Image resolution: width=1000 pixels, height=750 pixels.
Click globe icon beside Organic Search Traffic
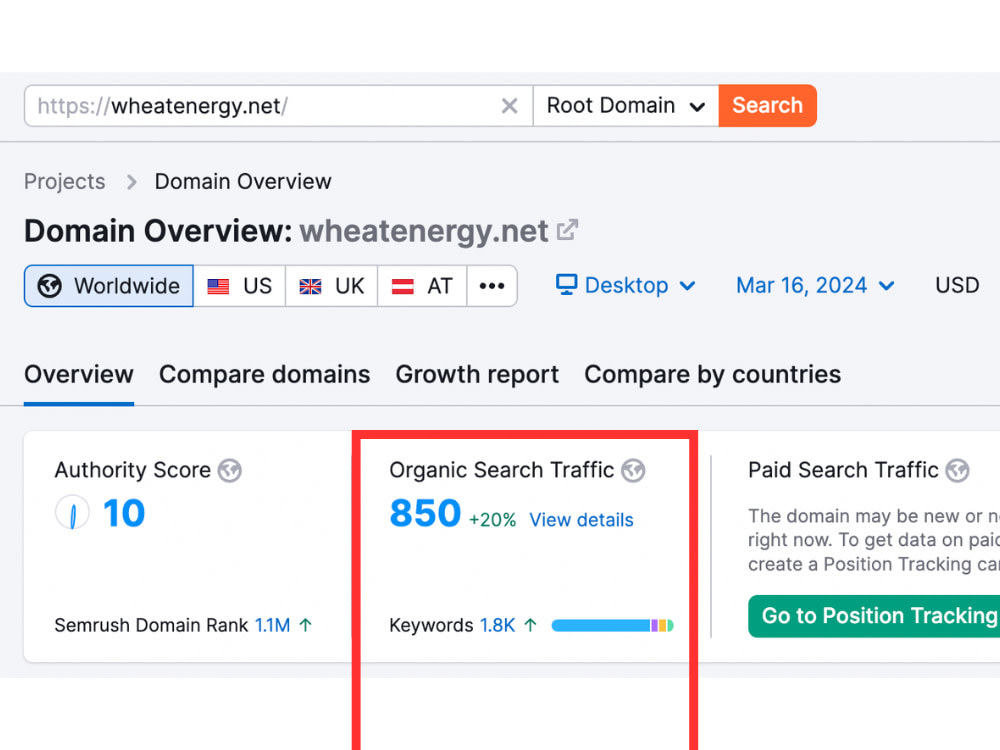(633, 471)
